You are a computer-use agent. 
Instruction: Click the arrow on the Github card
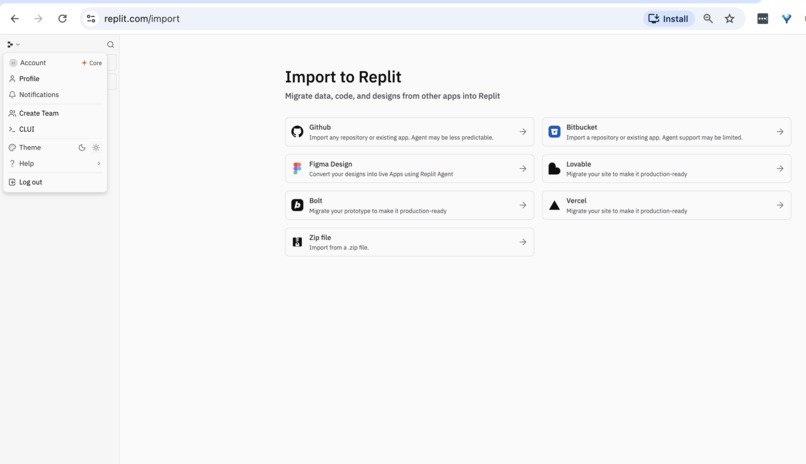(523, 132)
